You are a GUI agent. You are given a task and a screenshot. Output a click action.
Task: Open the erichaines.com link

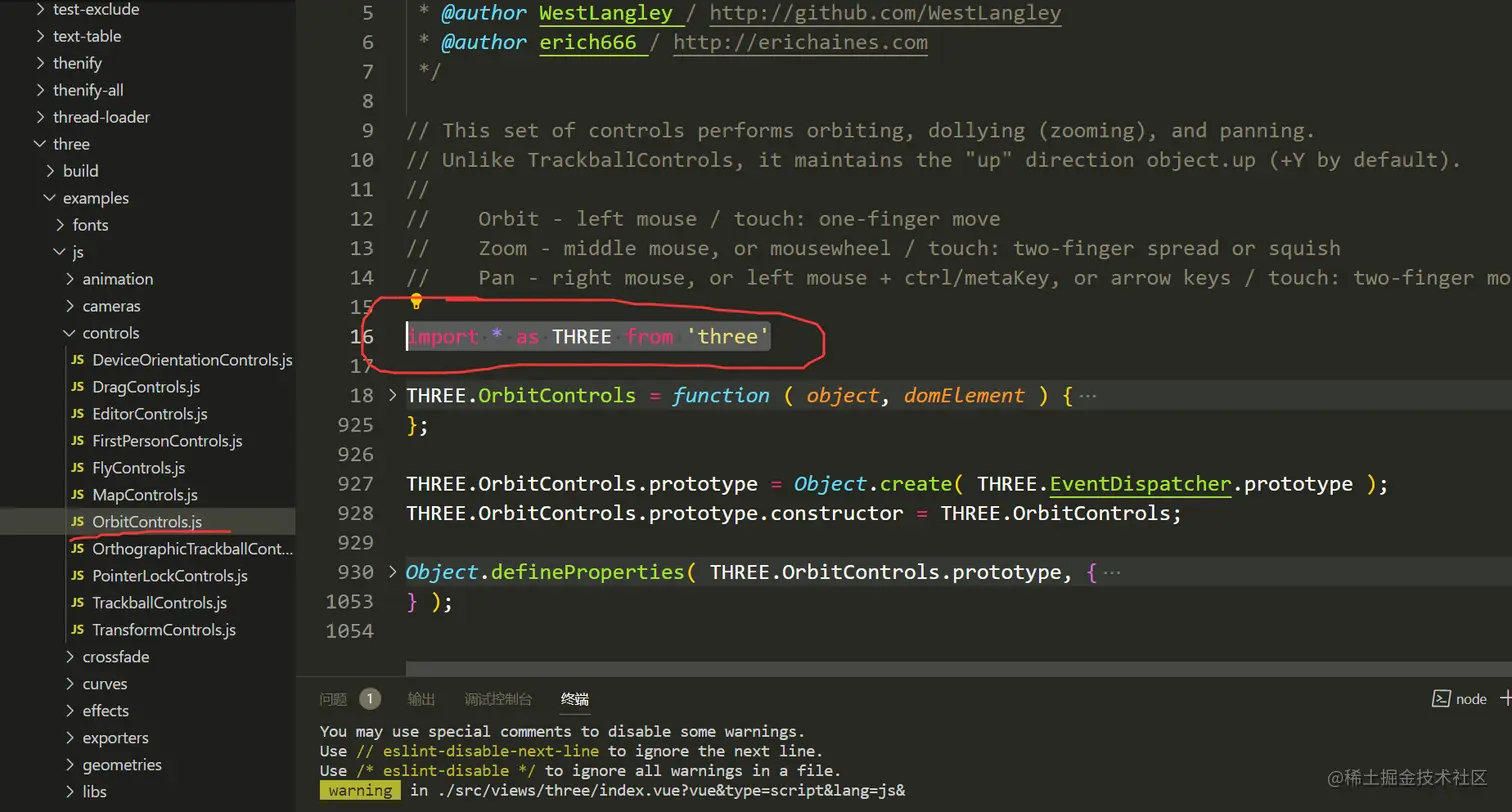[800, 43]
